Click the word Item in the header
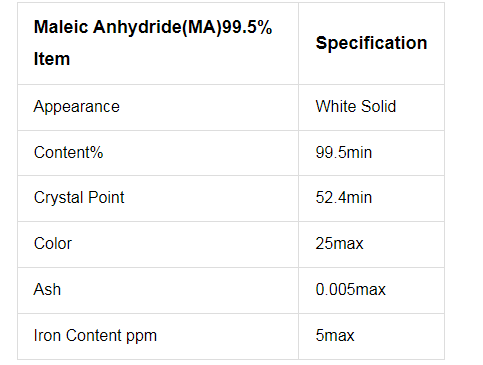 52,59
